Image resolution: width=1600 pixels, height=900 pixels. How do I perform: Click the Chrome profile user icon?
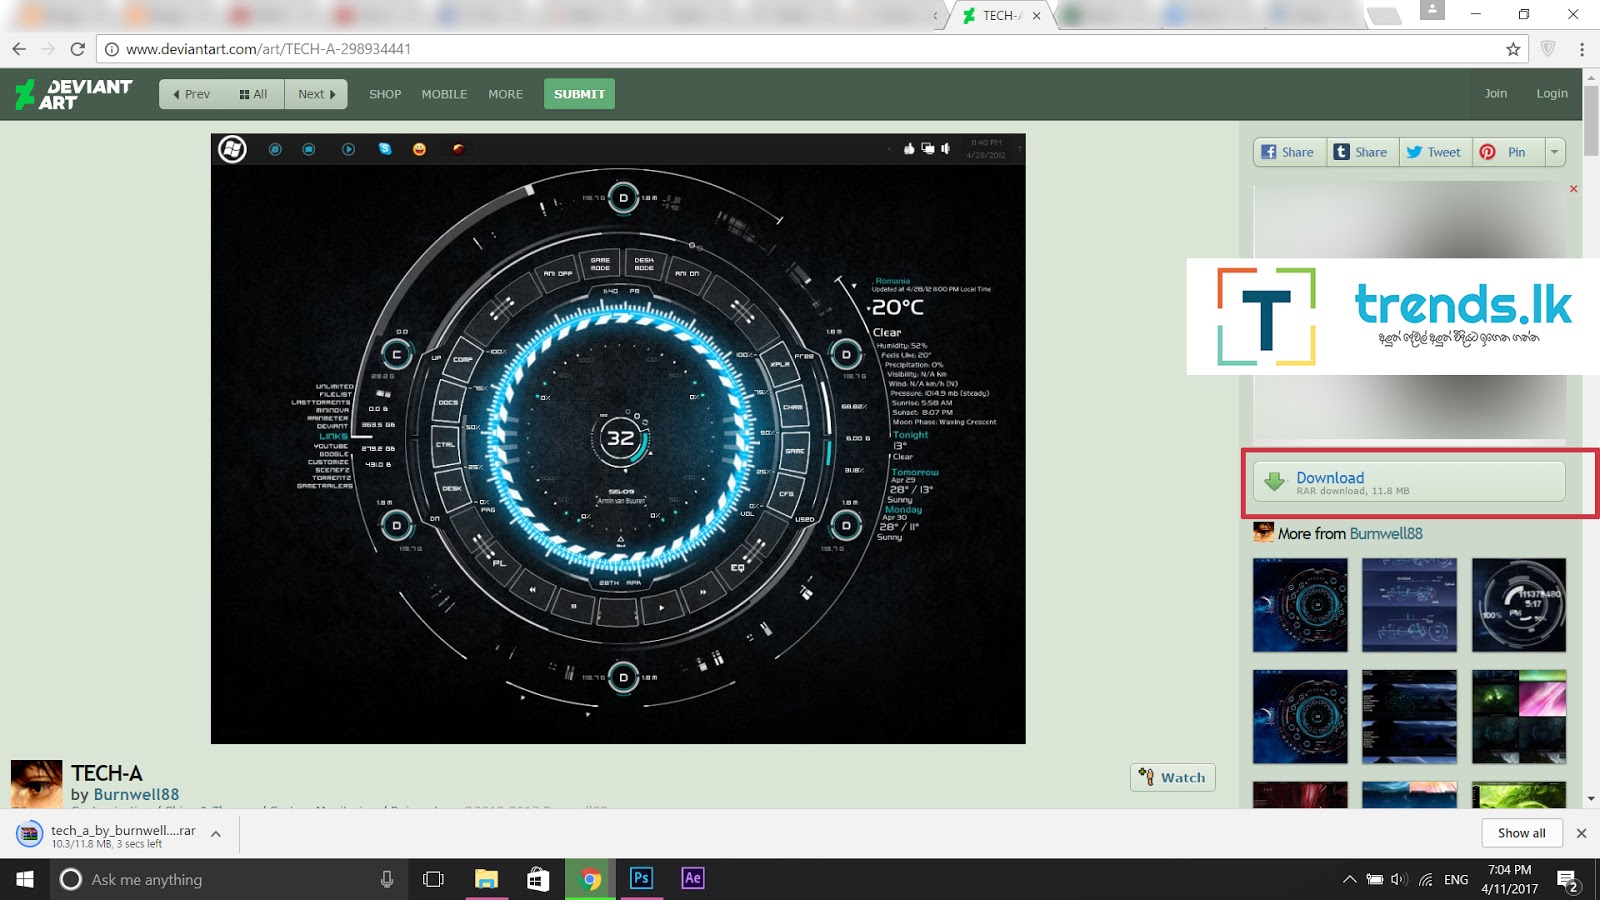point(1432,10)
